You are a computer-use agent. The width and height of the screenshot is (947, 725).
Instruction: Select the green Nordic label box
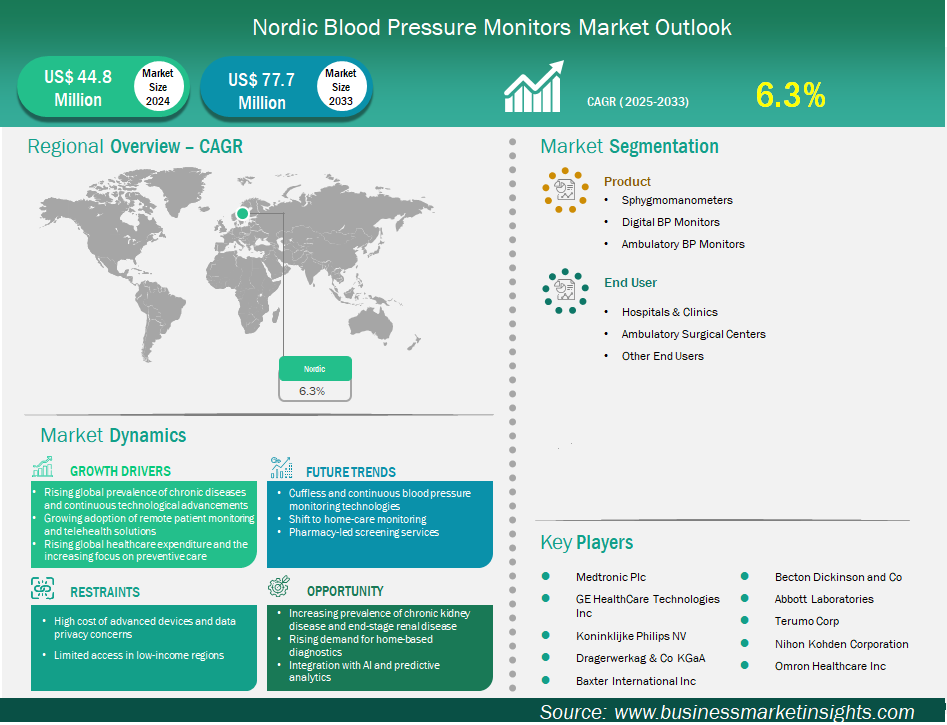tap(315, 368)
